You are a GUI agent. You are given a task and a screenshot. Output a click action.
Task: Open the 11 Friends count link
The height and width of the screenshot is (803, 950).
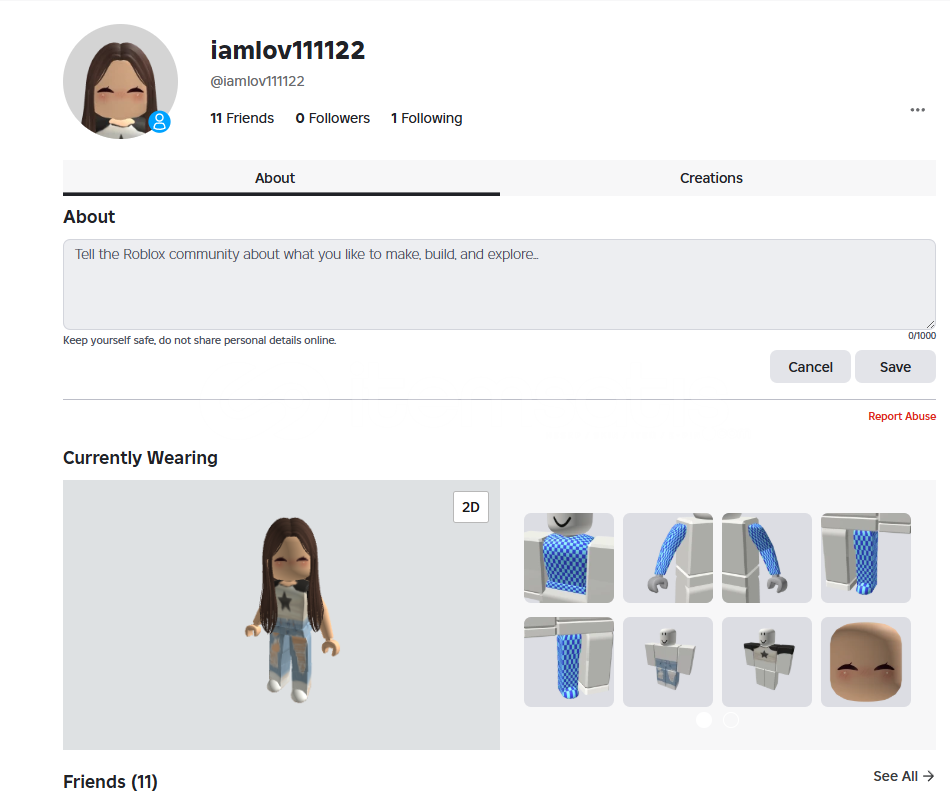pyautogui.click(x=242, y=118)
